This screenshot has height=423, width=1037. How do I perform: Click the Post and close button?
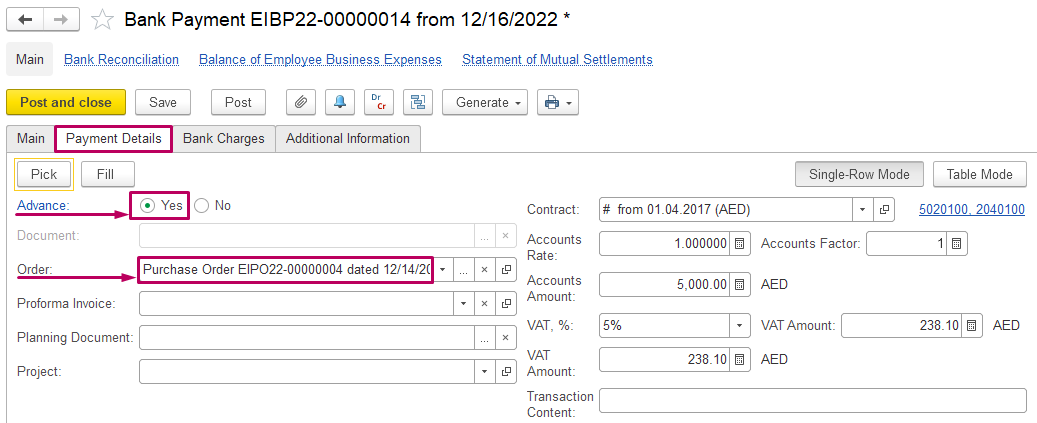pyautogui.click(x=65, y=102)
